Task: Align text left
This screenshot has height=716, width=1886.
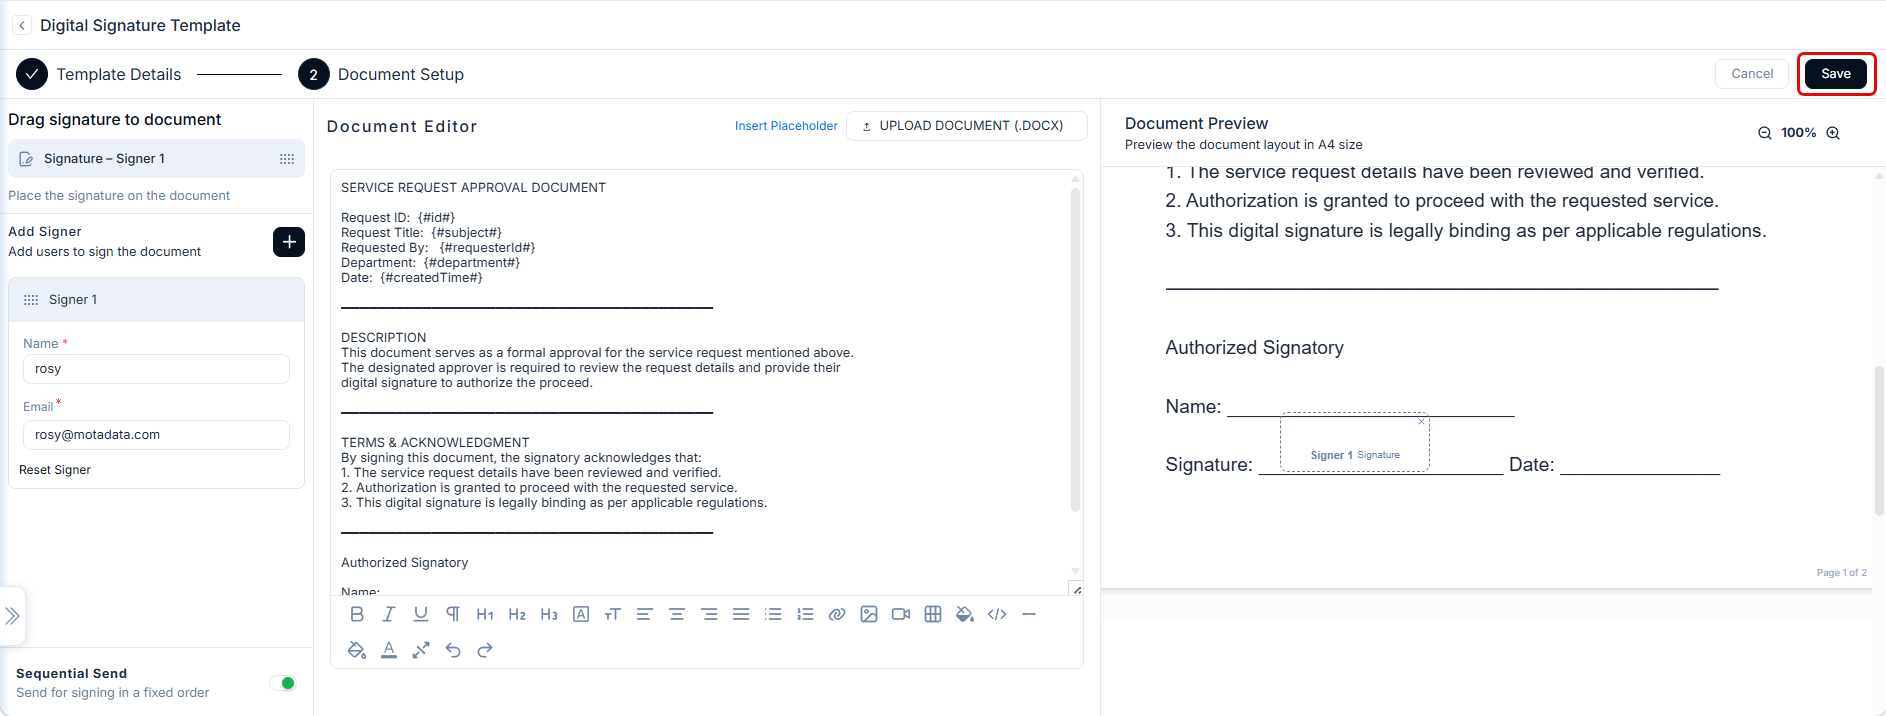Action: point(645,614)
